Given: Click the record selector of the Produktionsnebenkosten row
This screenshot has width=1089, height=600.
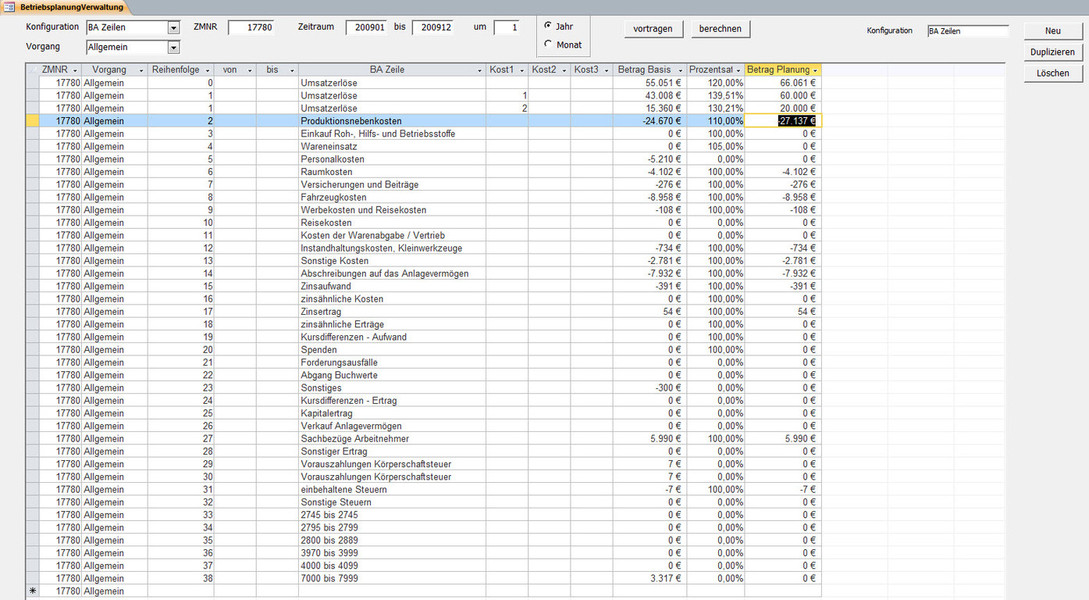Looking at the screenshot, I should 32,121.
